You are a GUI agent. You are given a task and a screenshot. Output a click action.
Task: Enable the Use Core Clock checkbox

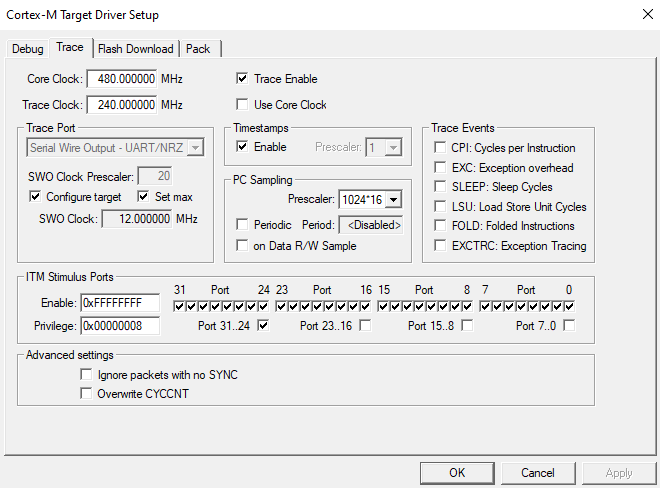click(x=242, y=104)
